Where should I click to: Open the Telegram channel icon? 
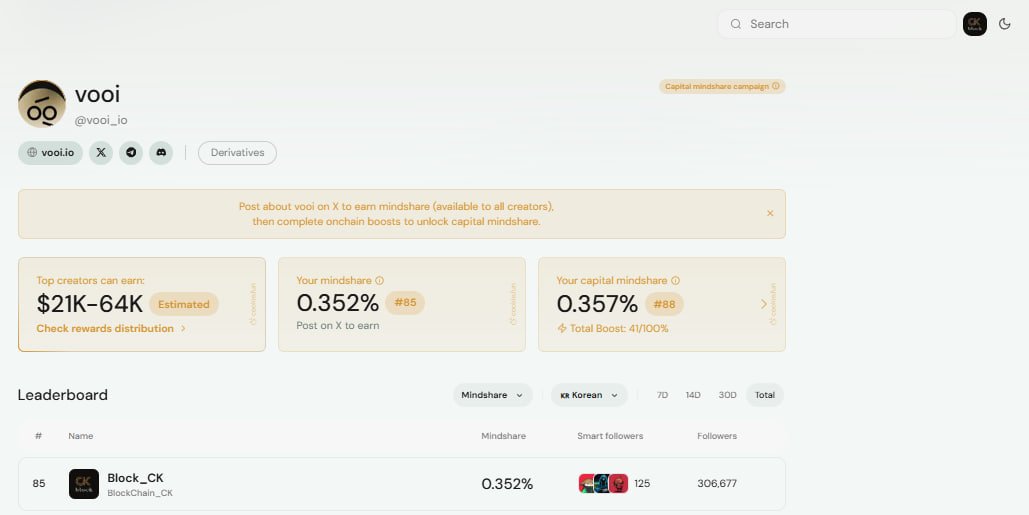click(131, 153)
